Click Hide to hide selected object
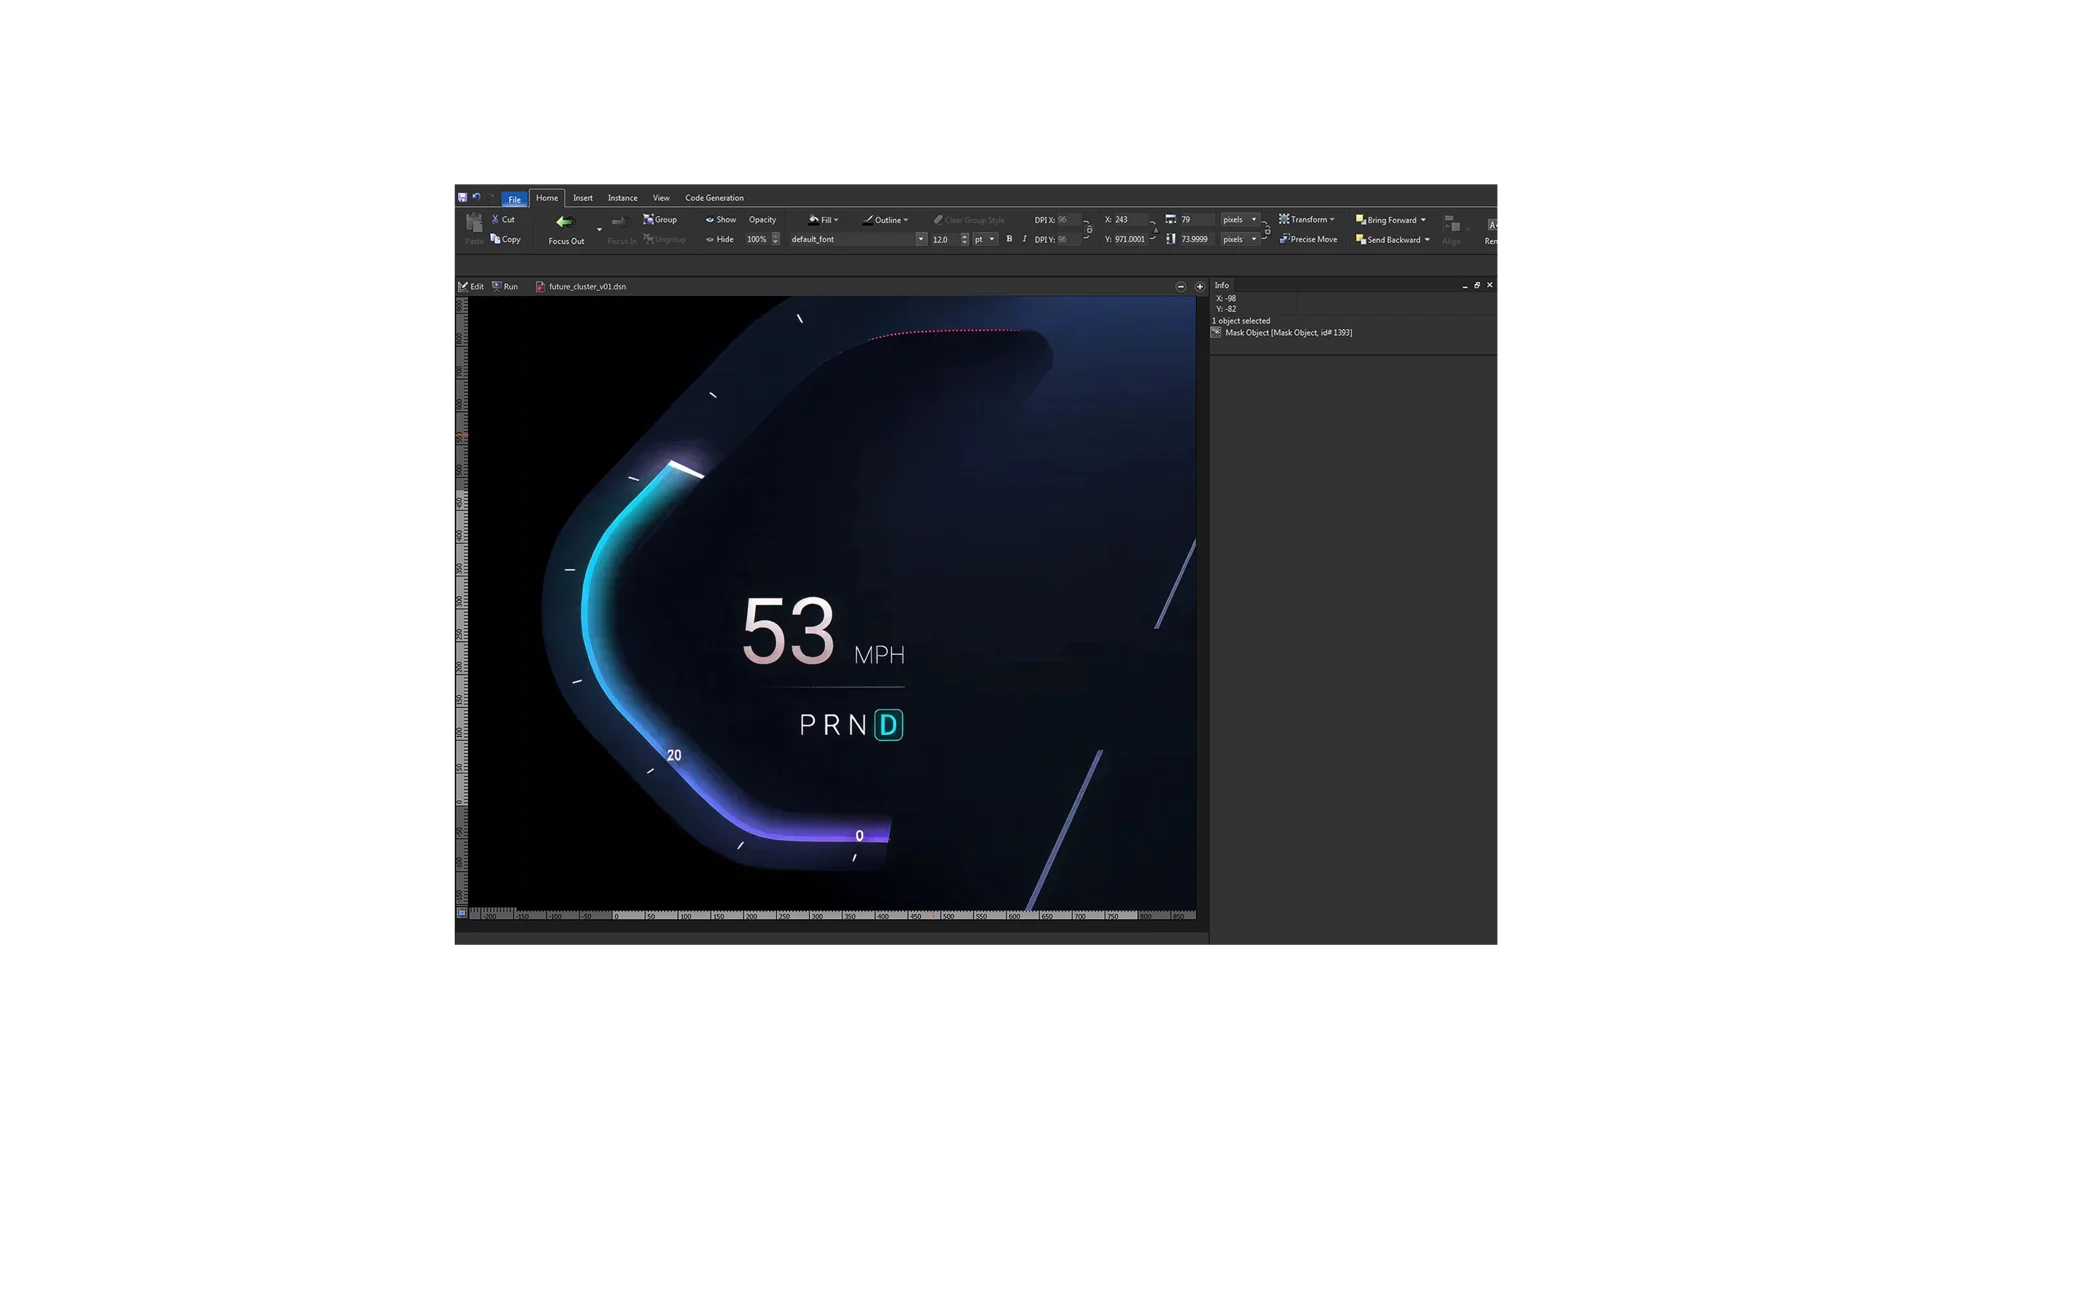This screenshot has height=1306, width=2080. (x=720, y=239)
